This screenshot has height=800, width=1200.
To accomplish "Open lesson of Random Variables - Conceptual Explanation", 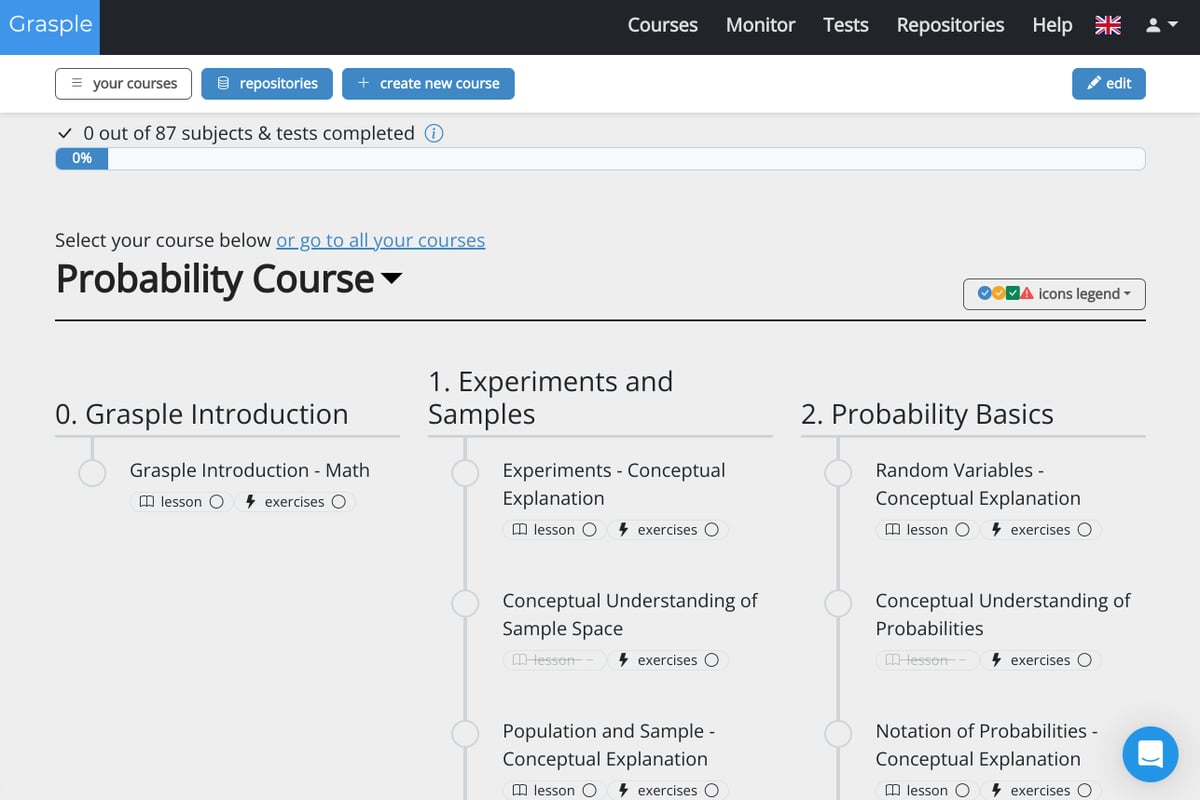I will [927, 530].
